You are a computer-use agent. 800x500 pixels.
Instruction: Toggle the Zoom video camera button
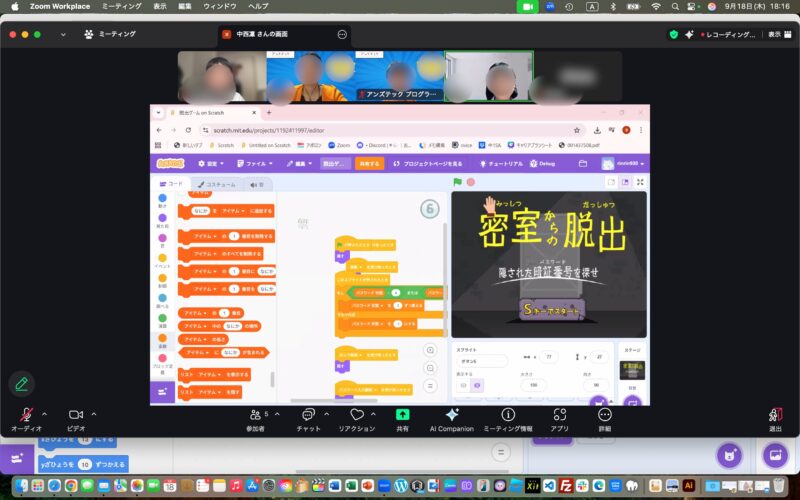point(75,414)
